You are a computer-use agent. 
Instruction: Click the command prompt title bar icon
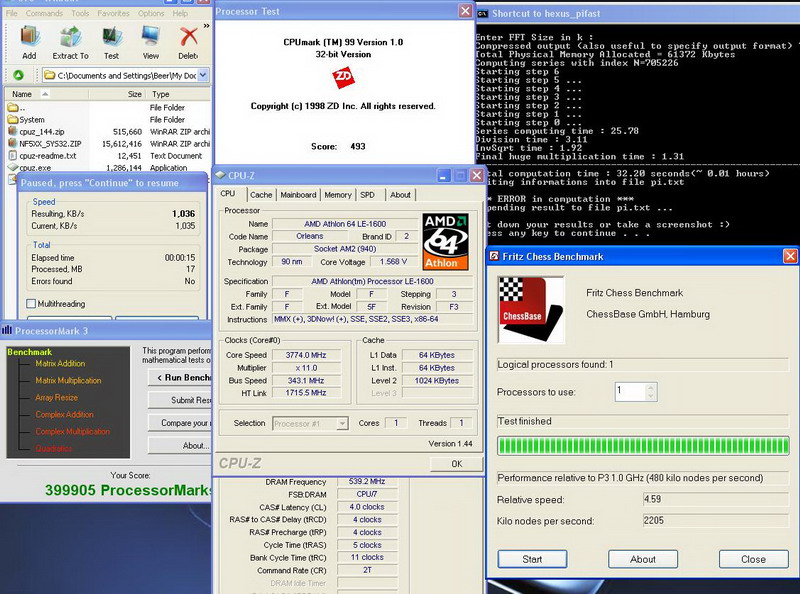[x=483, y=14]
